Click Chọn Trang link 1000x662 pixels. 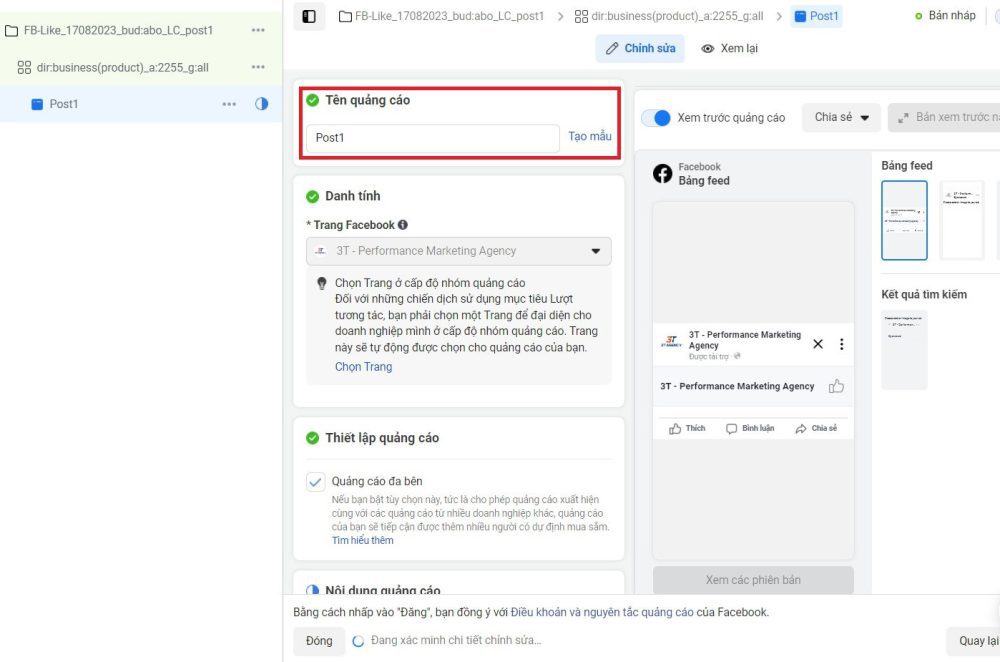tap(364, 367)
